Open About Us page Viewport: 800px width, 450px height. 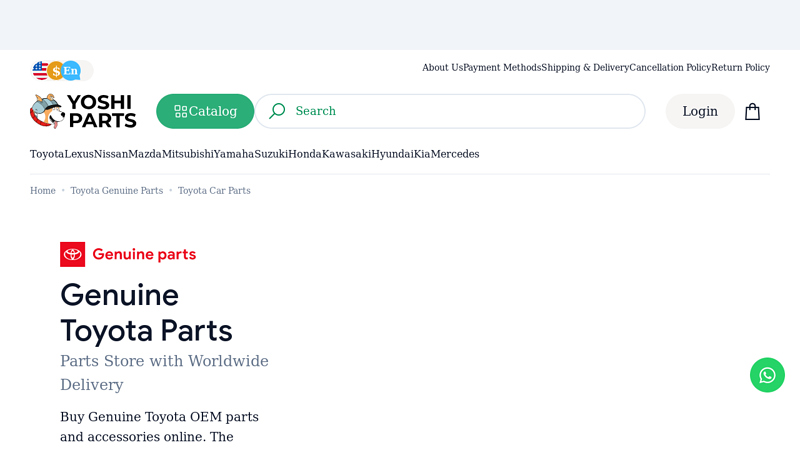point(442,67)
